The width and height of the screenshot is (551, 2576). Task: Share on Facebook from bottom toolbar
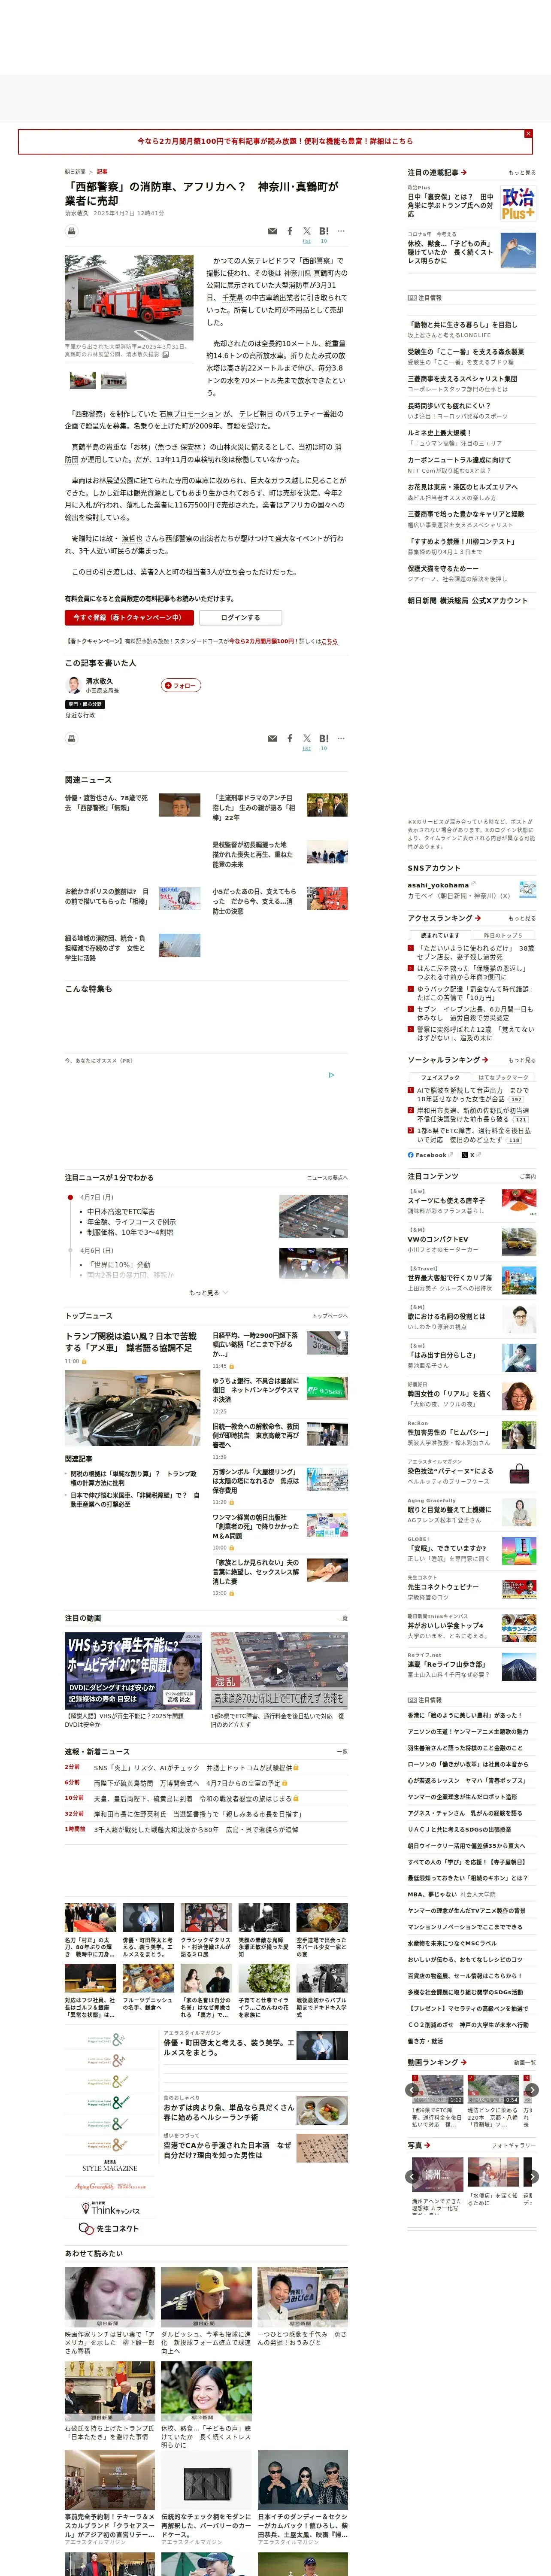[290, 738]
